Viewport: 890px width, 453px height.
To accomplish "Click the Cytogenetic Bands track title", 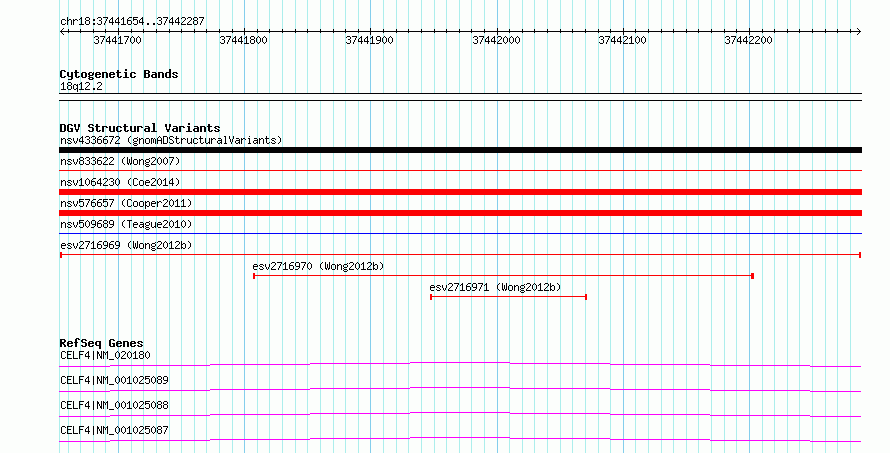I will 119,74.
